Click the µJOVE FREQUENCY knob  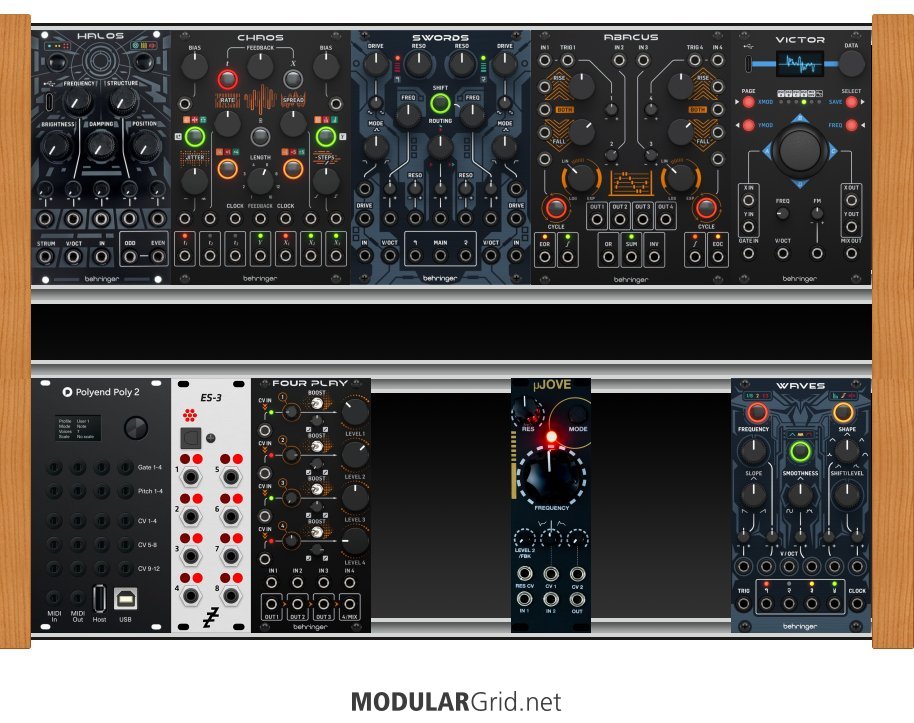click(x=550, y=476)
